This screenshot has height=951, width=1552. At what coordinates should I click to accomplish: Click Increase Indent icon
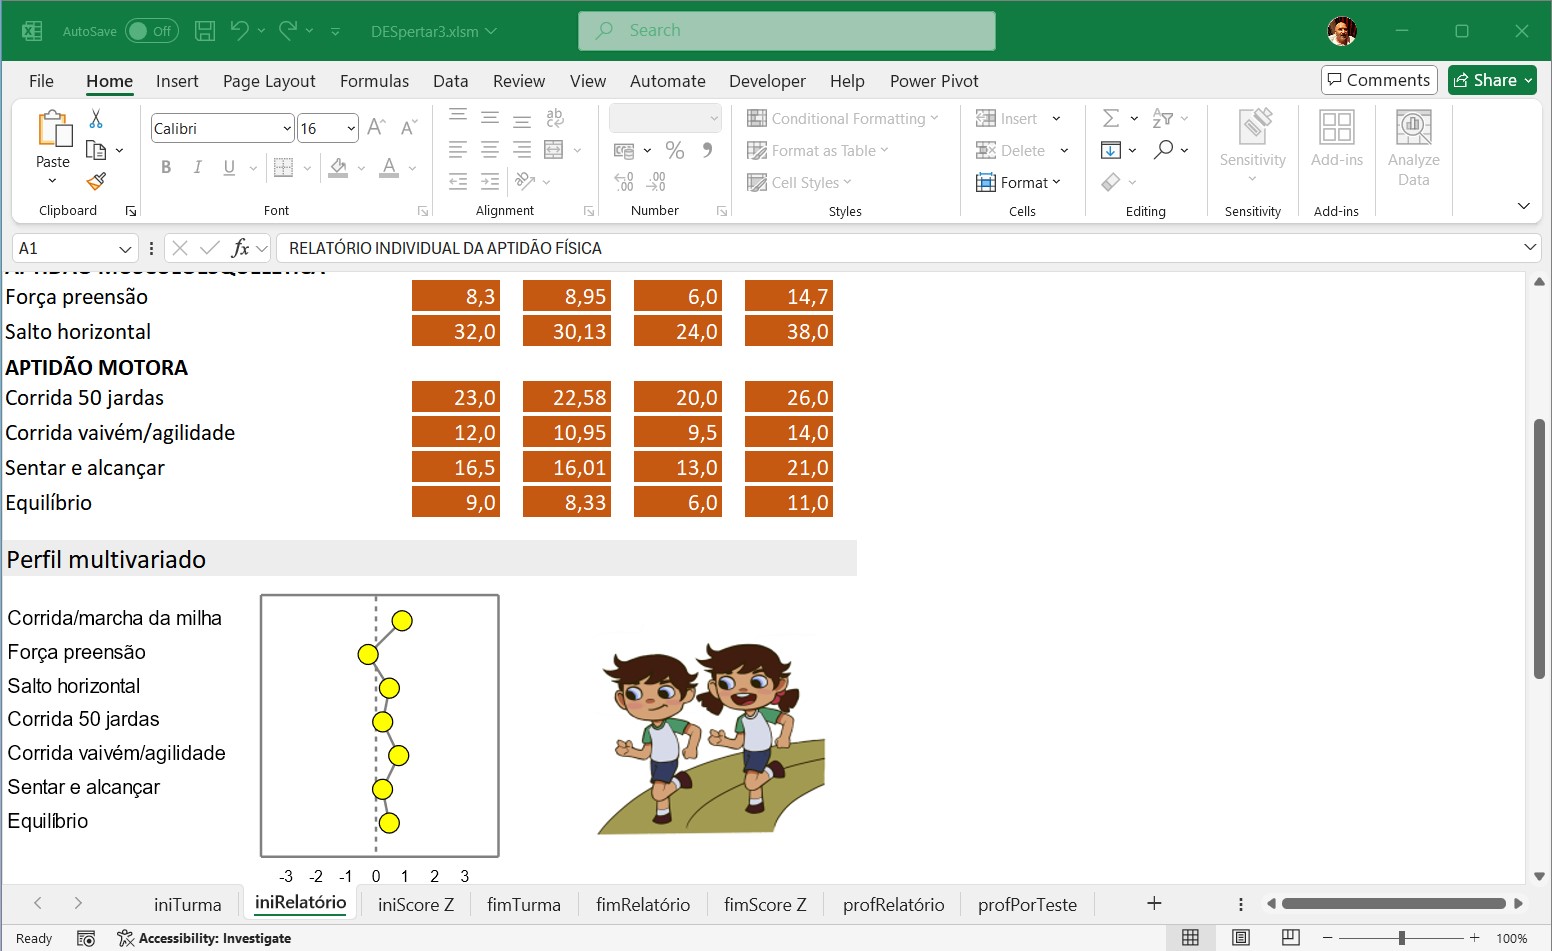pos(490,181)
